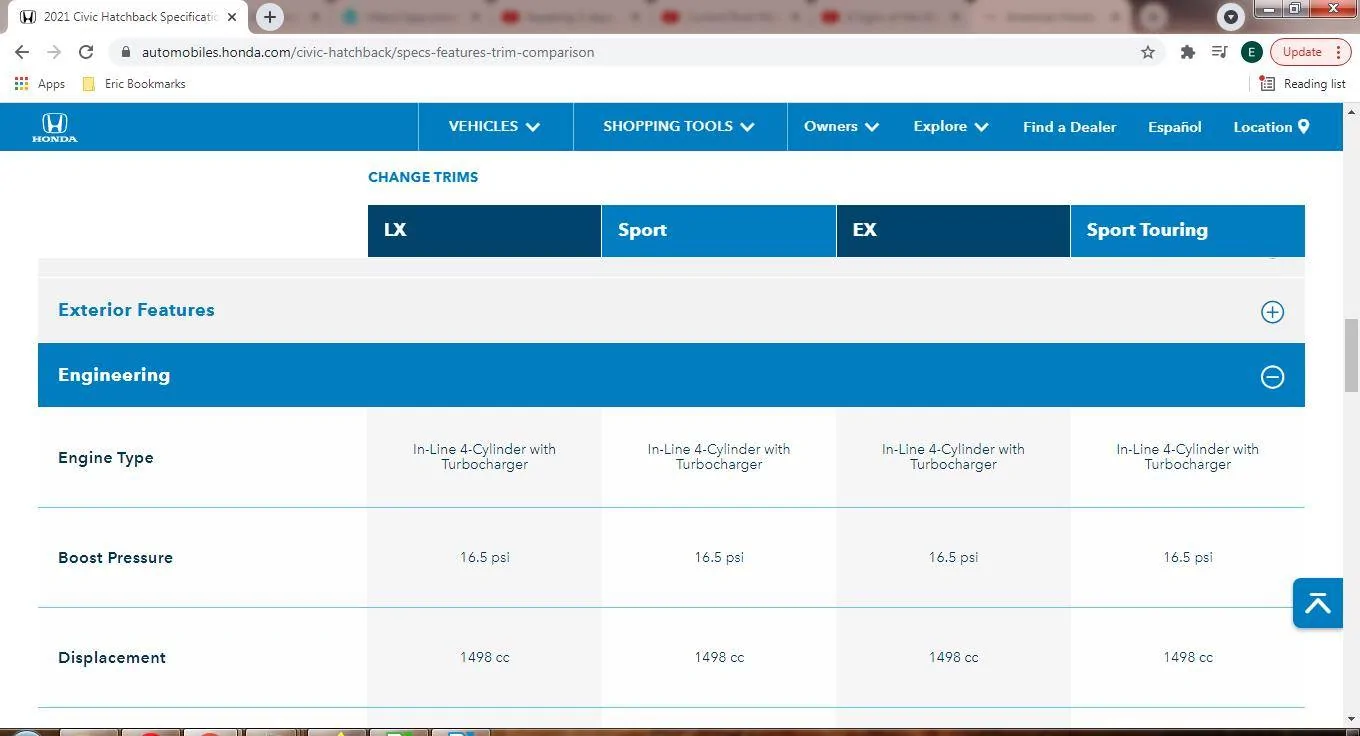Open the media controls playlist icon

[1220, 52]
